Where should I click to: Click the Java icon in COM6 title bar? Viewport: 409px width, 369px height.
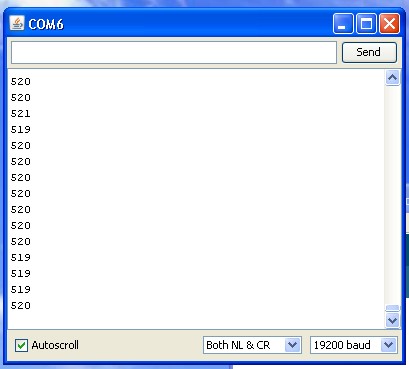17,23
